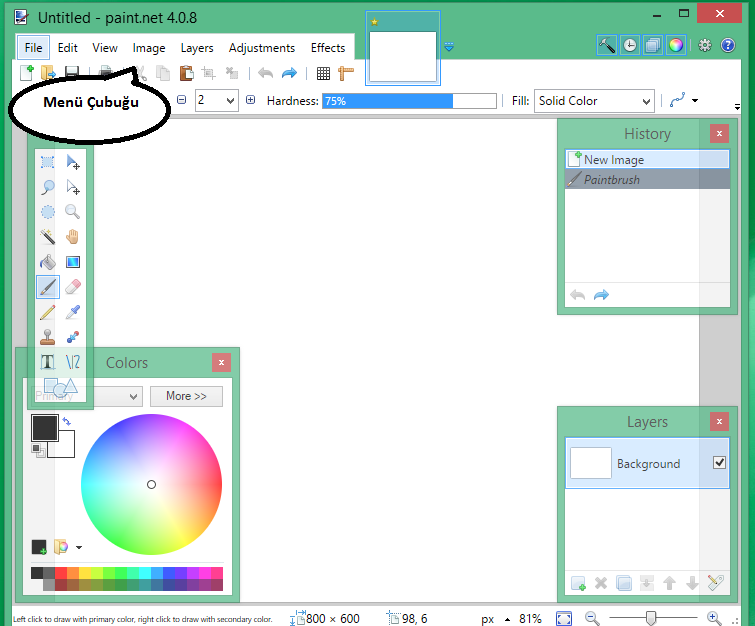Open the Help question mark button
Image resolution: width=755 pixels, height=626 pixels.
click(728, 45)
